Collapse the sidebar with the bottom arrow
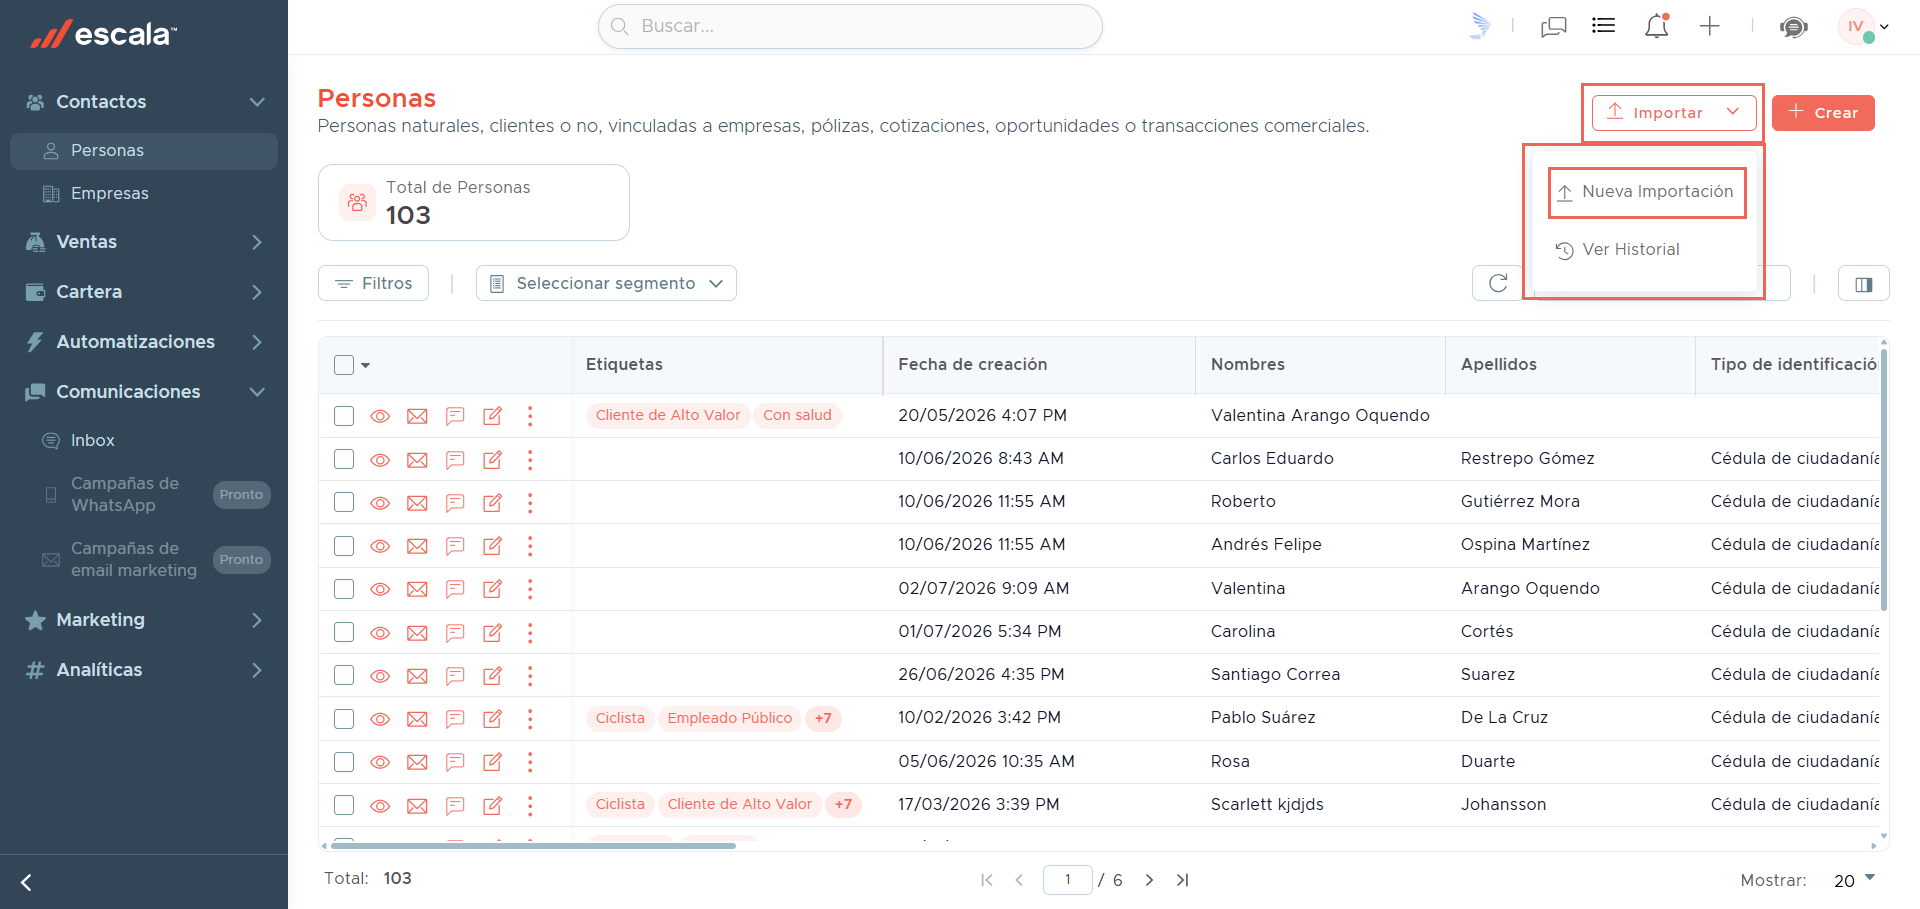 pyautogui.click(x=27, y=882)
